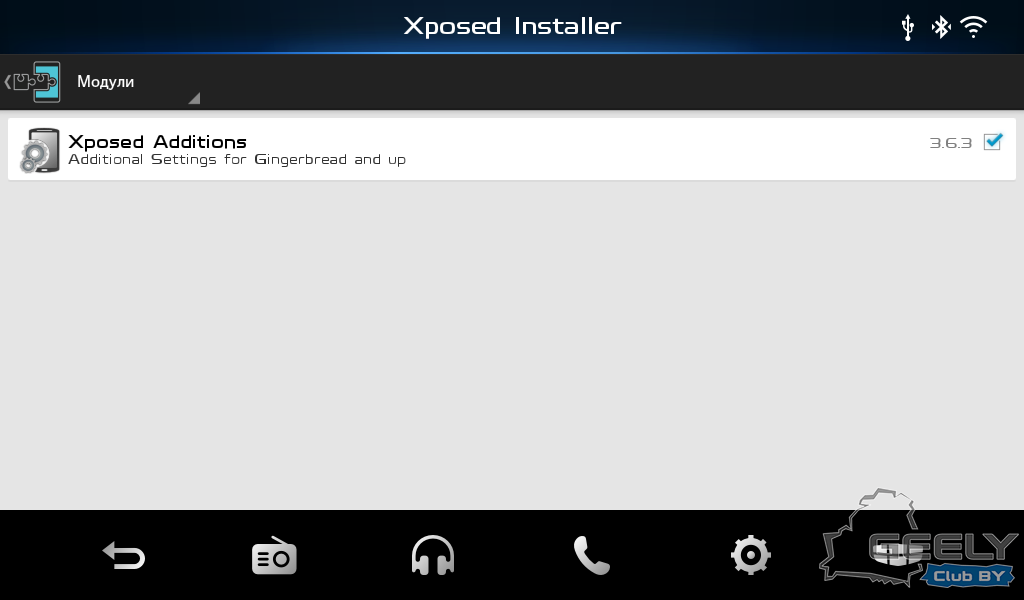Click the dropdown triangle under Модули
Viewport: 1024px width, 600px height.
(x=194, y=99)
